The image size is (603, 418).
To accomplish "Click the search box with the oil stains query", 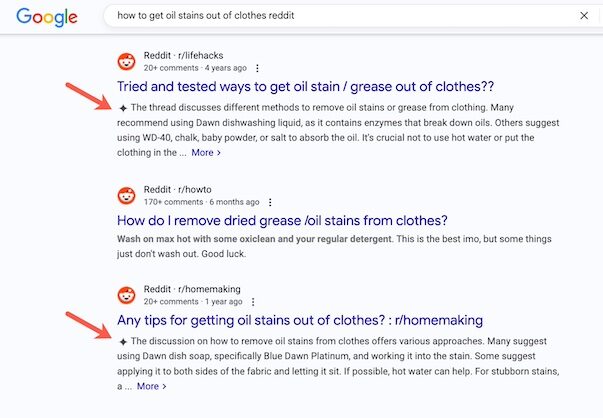I will pyautogui.click(x=330, y=17).
